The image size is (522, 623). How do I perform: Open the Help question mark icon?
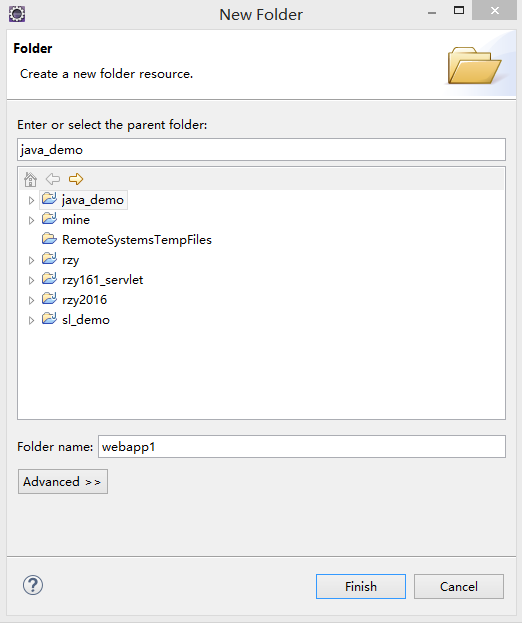coord(33,585)
